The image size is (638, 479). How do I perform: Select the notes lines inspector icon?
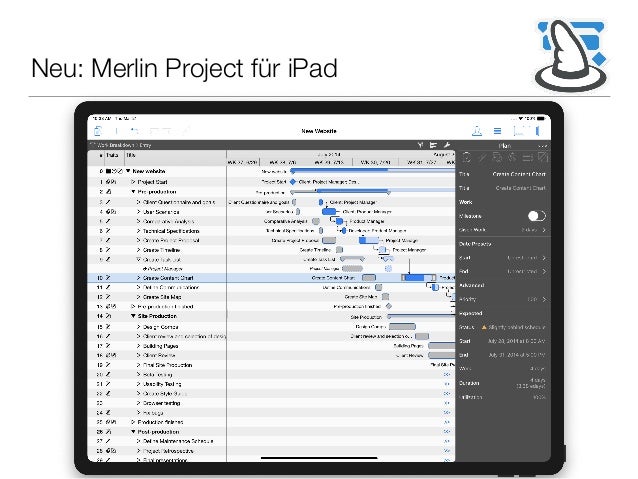click(527, 157)
